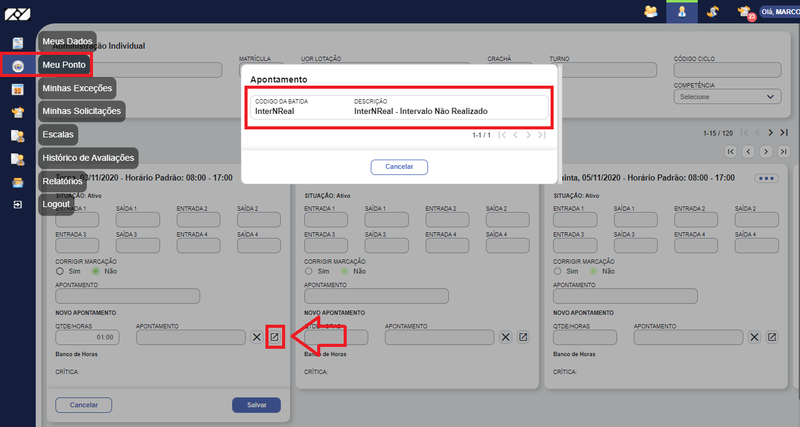Image resolution: width=800 pixels, height=427 pixels.
Task: Click the 1-15 / 120 page counter
Action: [718, 133]
